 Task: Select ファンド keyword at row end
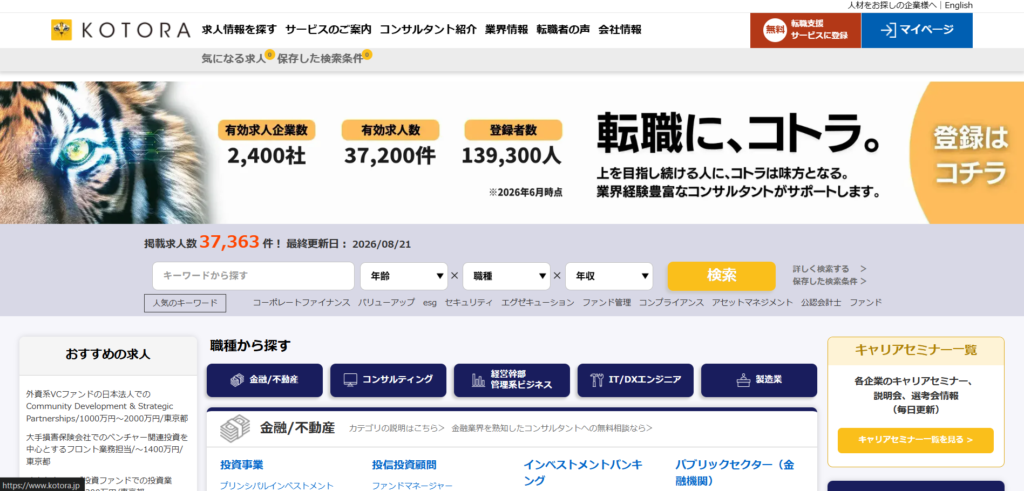pos(865,302)
